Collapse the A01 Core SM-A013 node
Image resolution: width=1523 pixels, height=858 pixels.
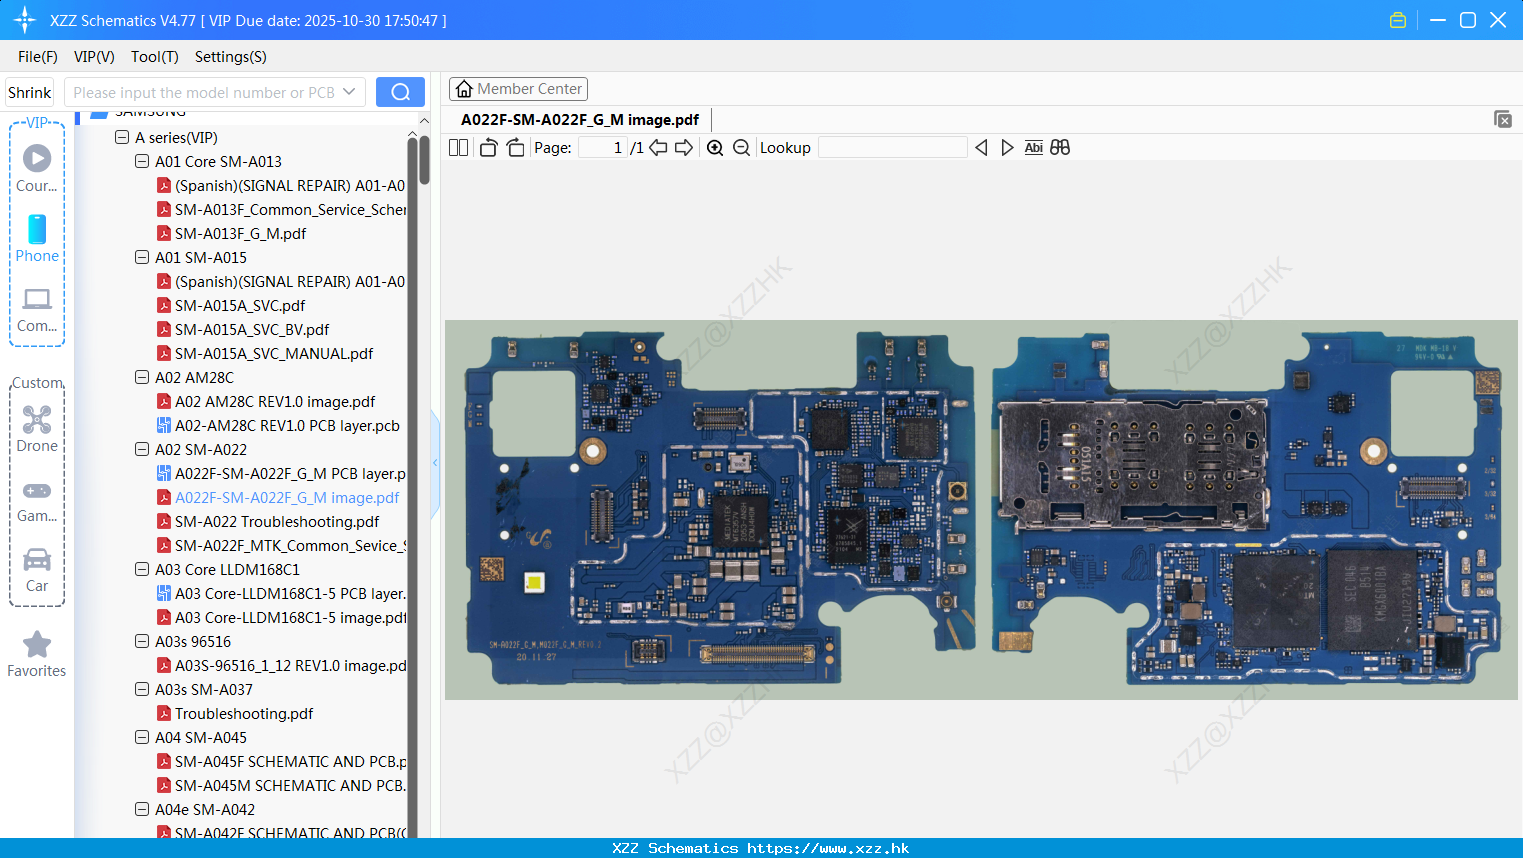click(142, 162)
